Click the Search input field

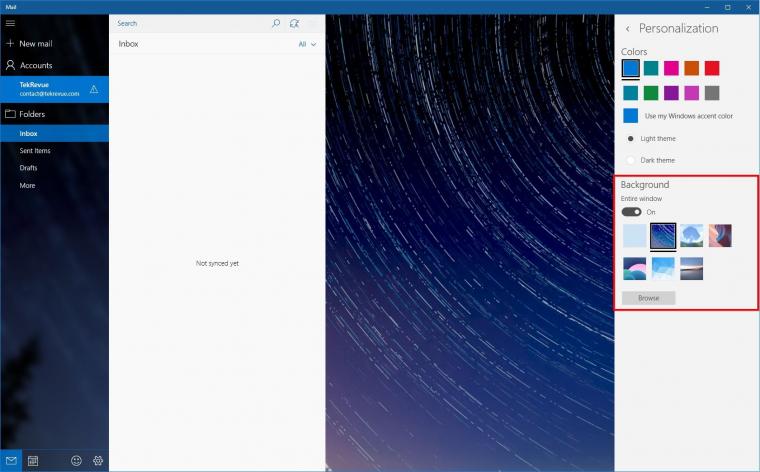[x=189, y=23]
